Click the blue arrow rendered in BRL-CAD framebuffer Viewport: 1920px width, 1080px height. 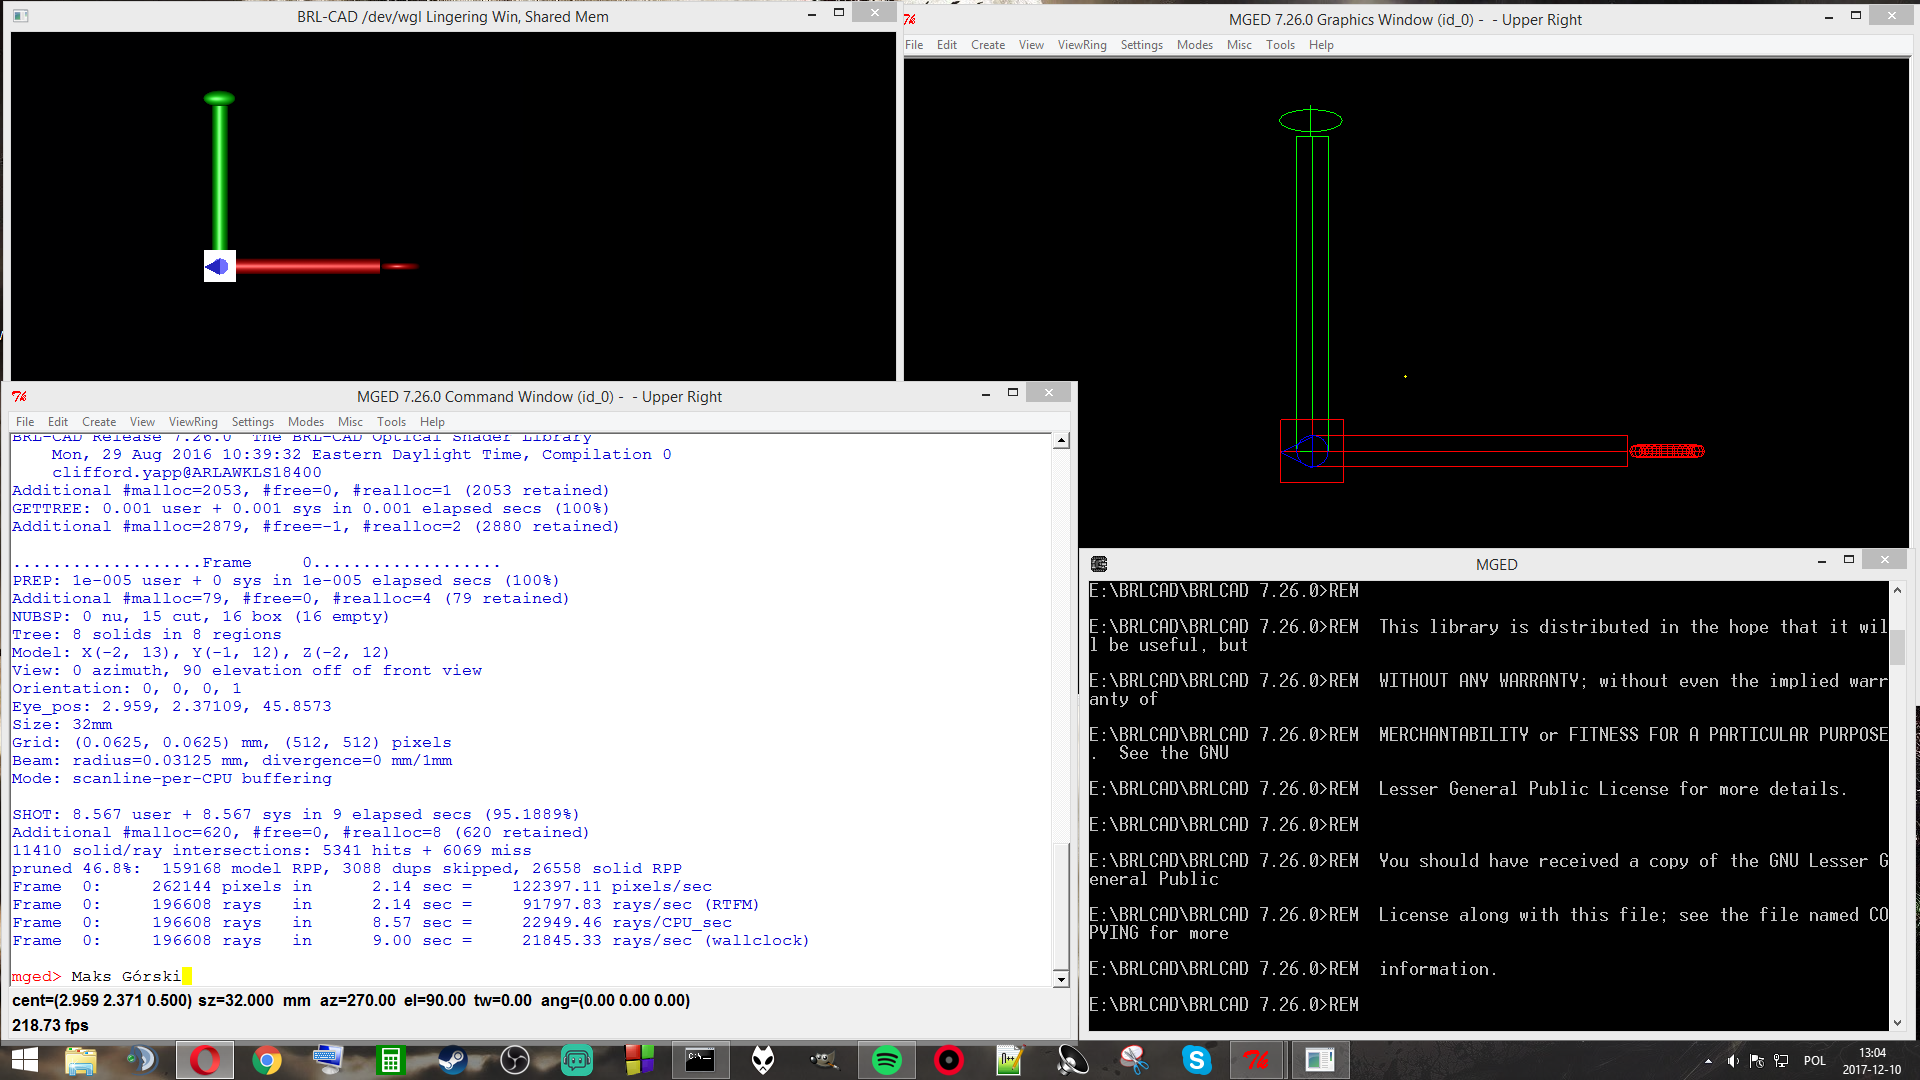(218, 266)
